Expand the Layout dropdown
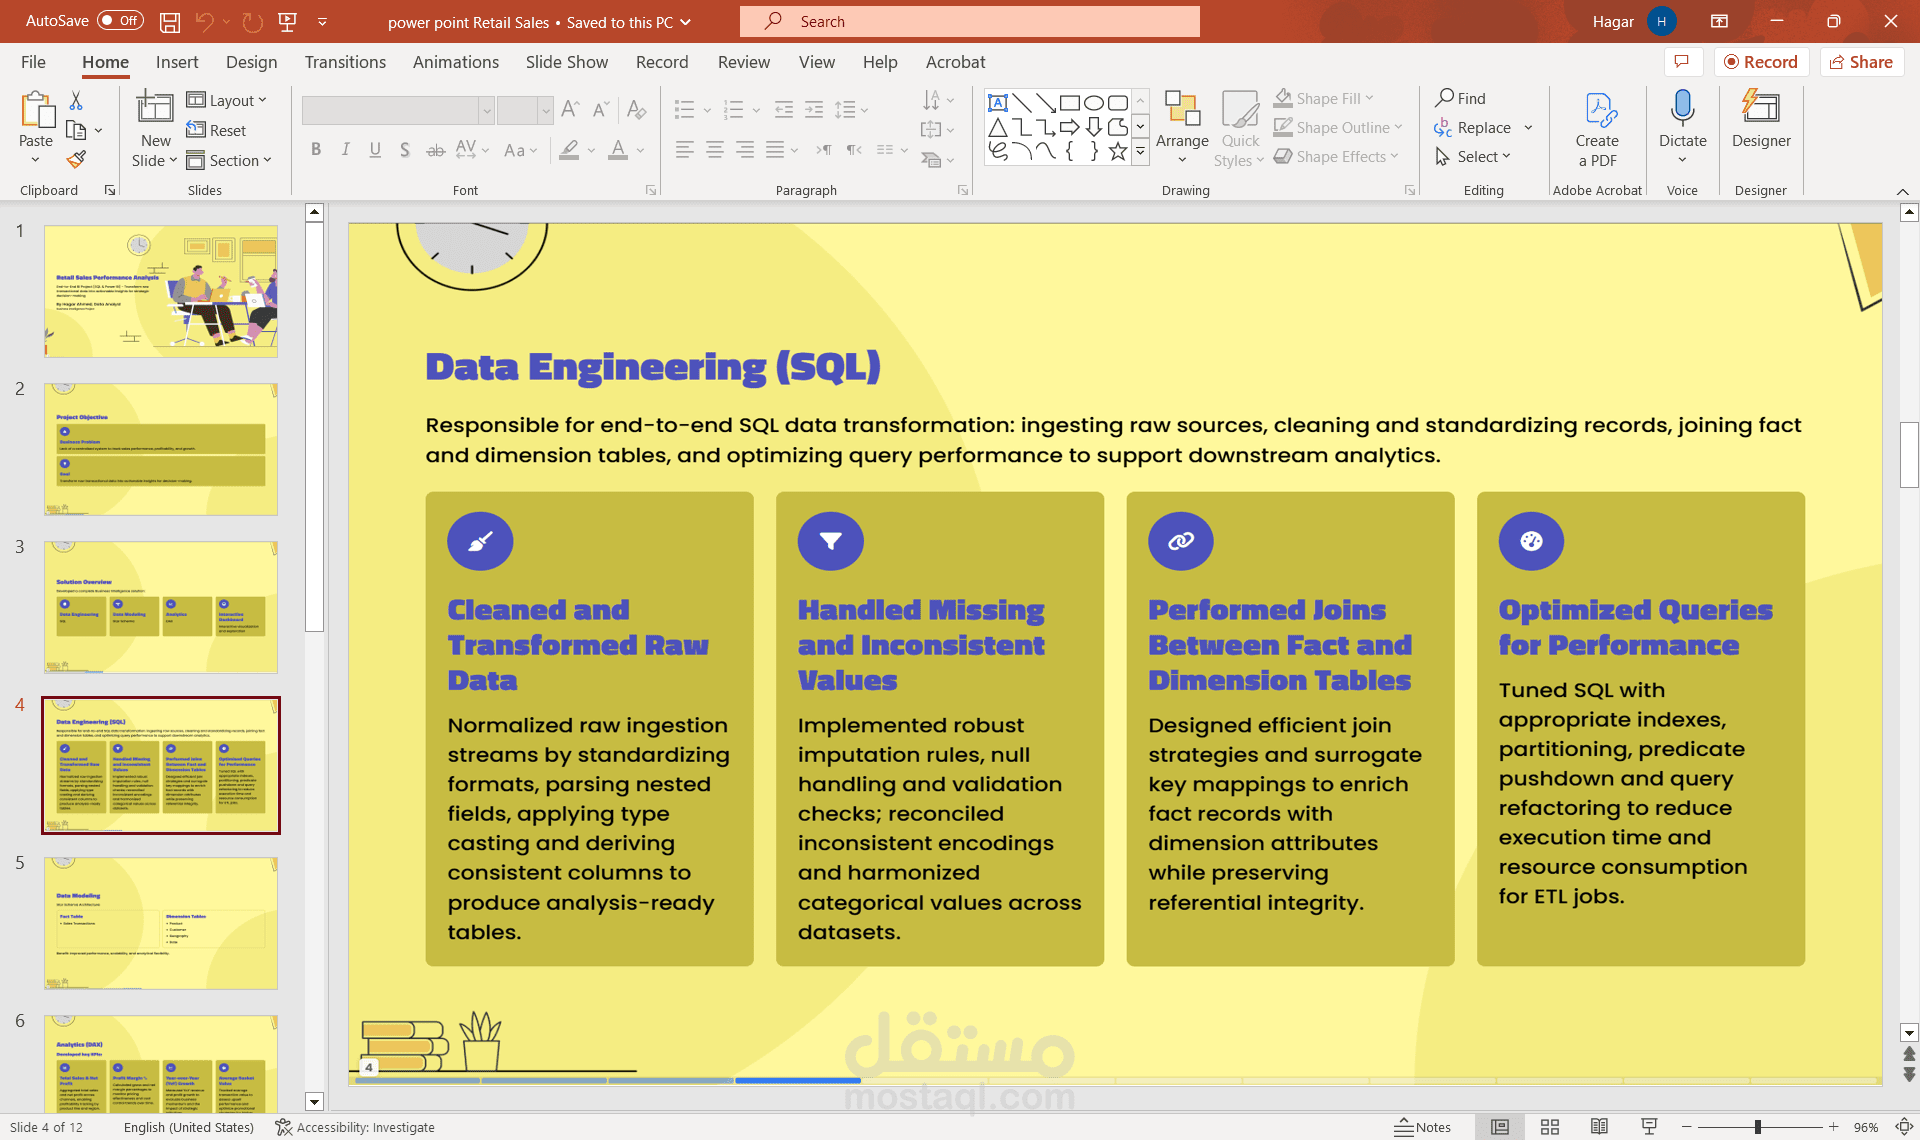1920x1140 pixels. click(x=228, y=100)
